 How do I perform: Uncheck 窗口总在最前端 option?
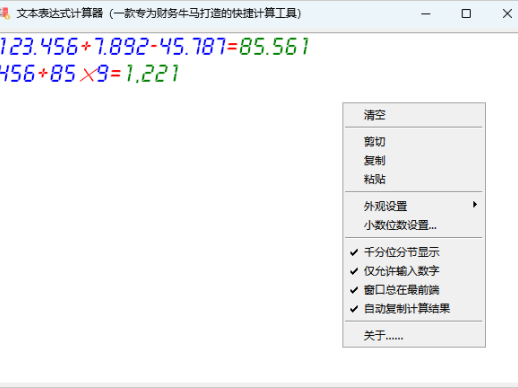(x=414, y=290)
